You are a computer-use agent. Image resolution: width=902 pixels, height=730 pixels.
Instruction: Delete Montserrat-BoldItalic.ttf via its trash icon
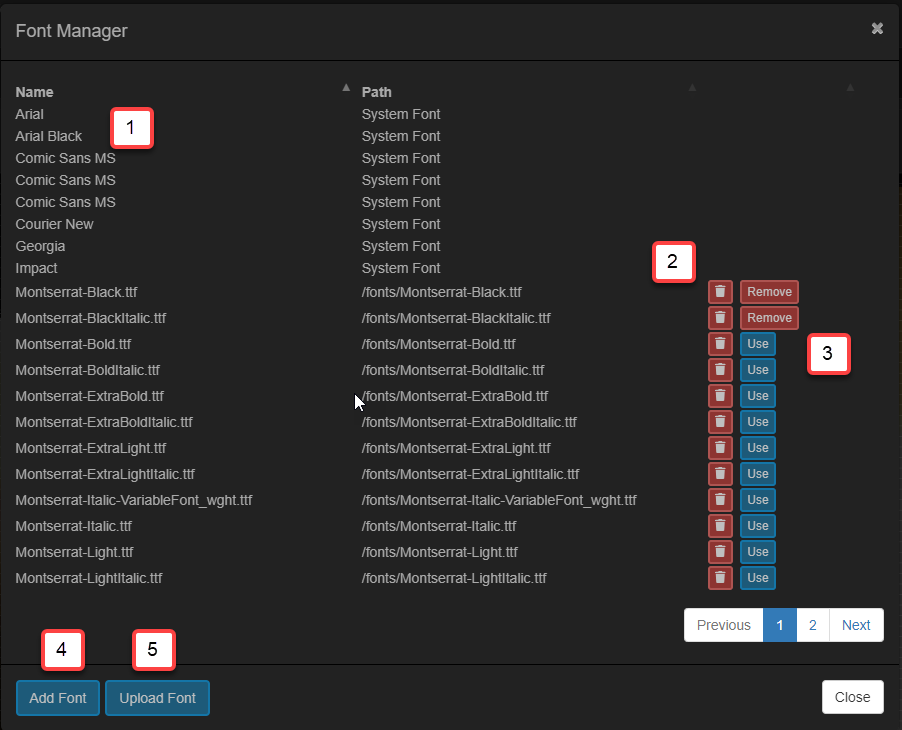[719, 370]
